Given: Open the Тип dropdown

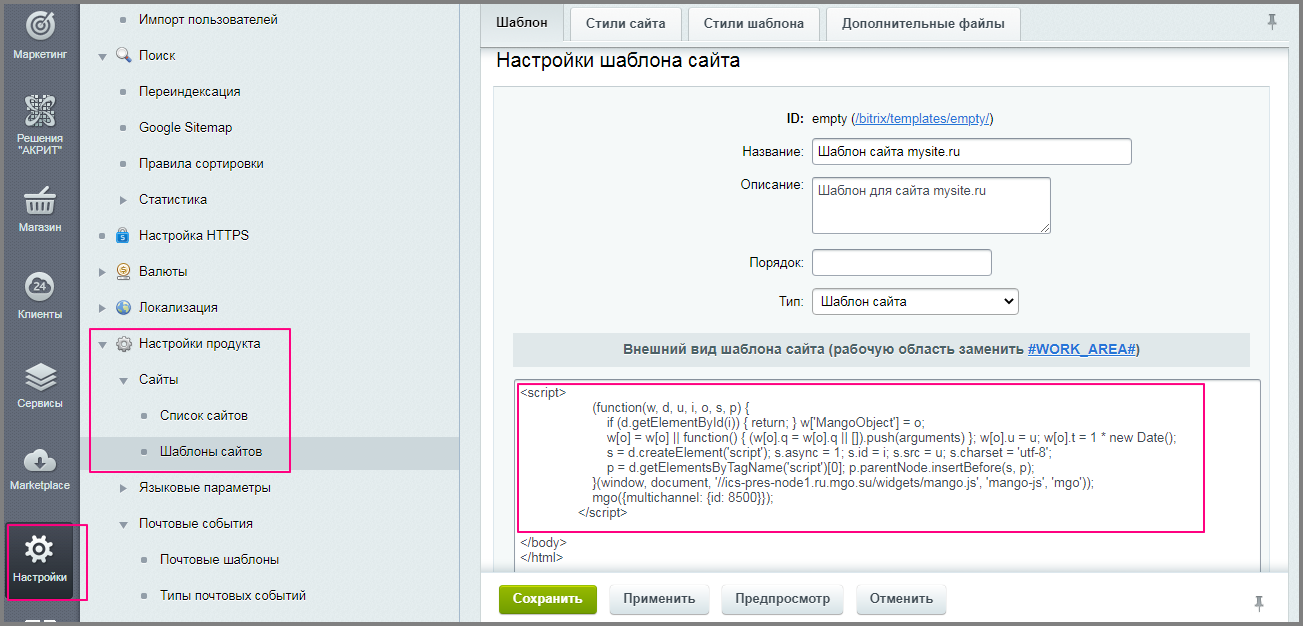Looking at the screenshot, I should [915, 301].
